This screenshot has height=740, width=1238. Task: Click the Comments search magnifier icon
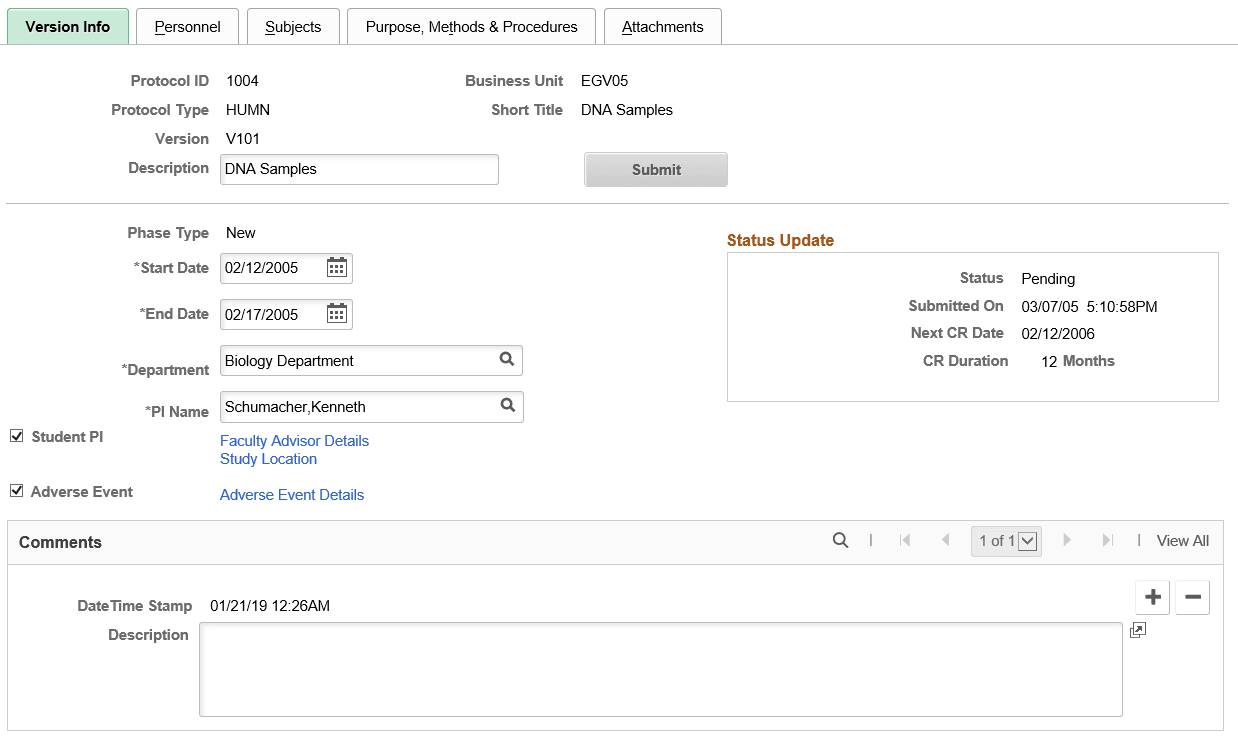click(x=840, y=540)
